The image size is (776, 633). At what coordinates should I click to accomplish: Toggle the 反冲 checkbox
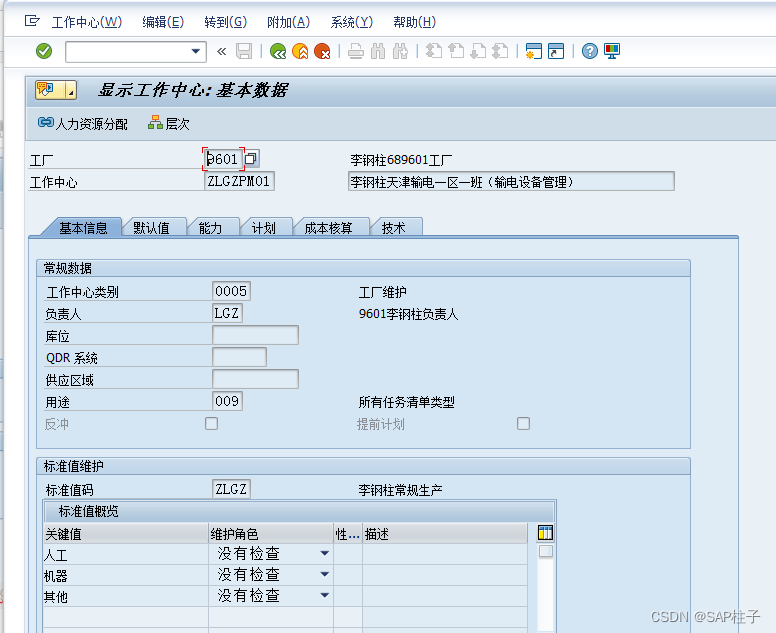211,424
